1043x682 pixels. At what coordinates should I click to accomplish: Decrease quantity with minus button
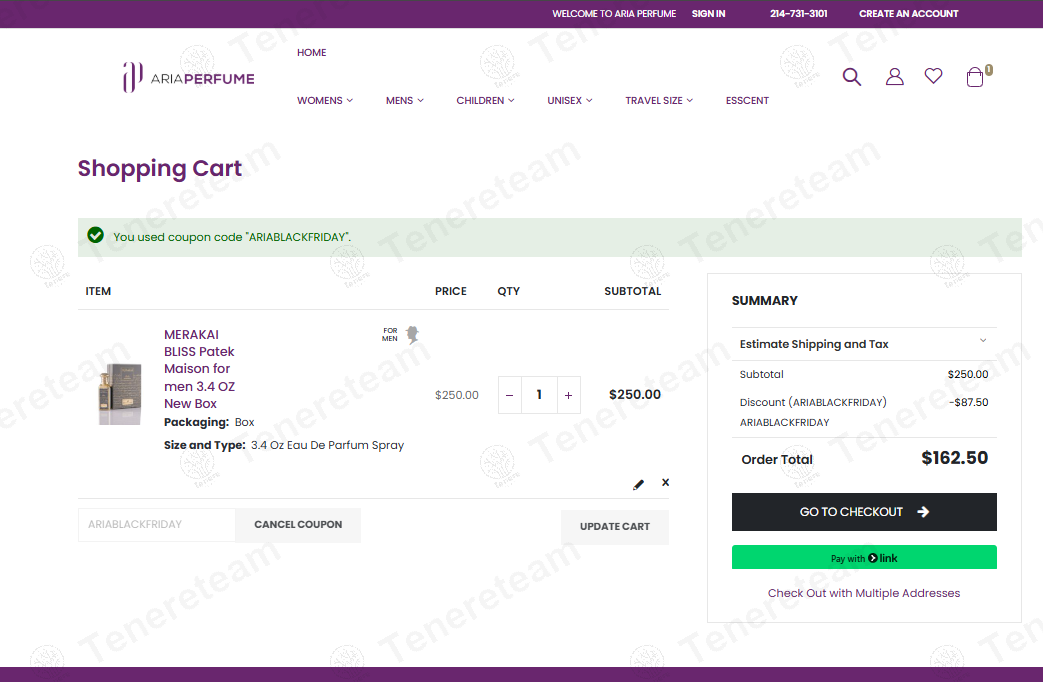pyautogui.click(x=510, y=395)
